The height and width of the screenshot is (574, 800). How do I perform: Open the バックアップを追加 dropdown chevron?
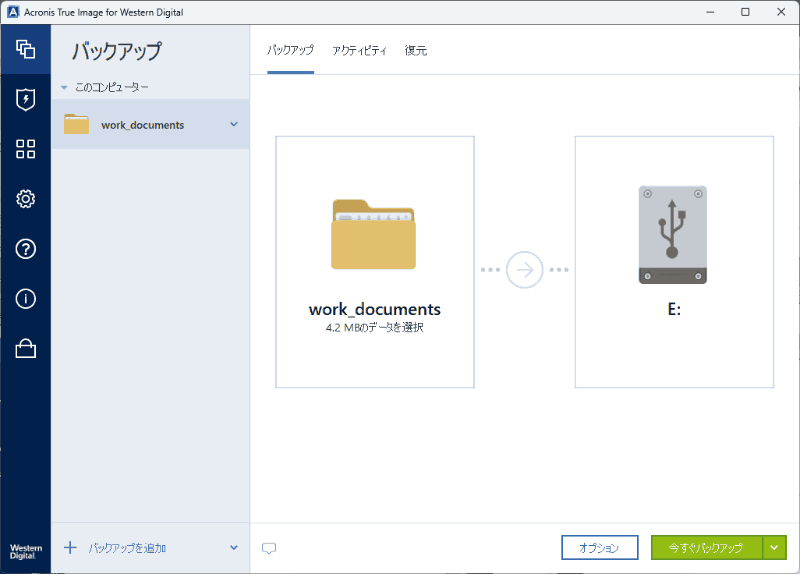coord(234,547)
